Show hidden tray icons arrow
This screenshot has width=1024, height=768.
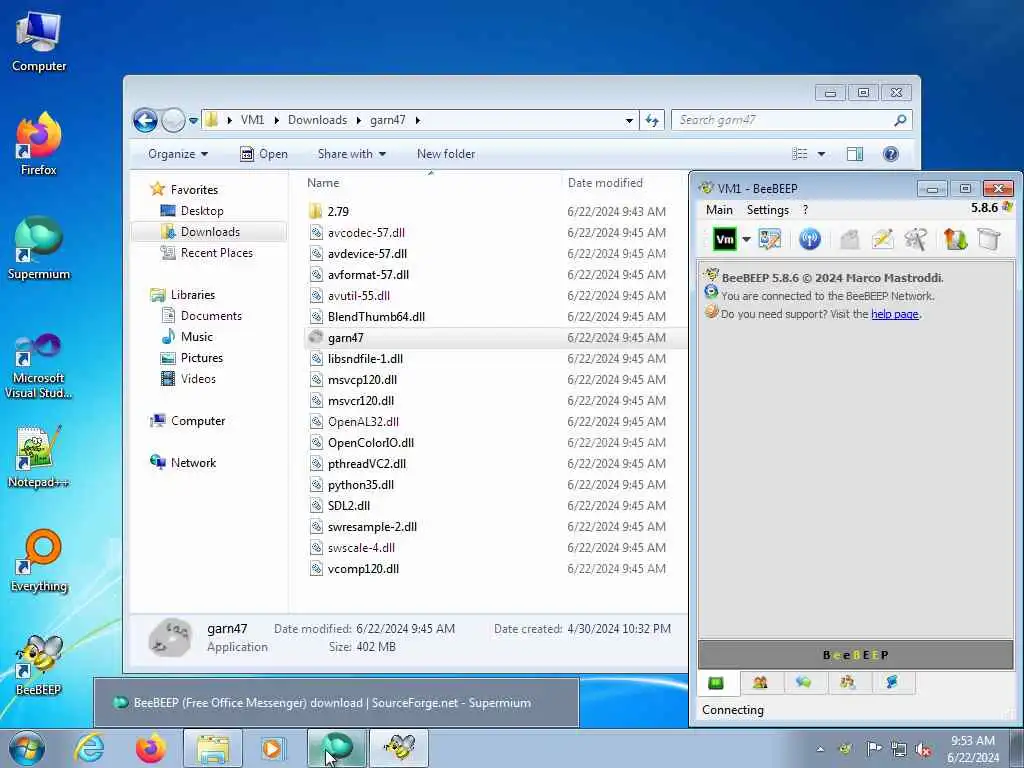tap(820, 749)
